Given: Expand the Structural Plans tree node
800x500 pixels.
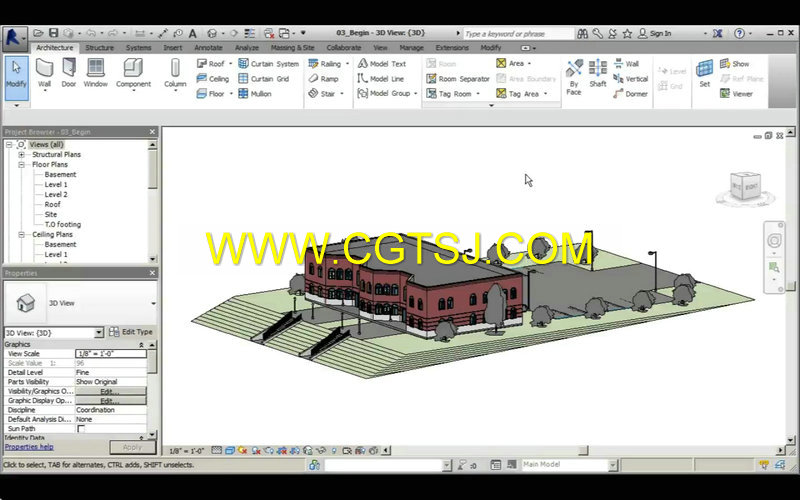Looking at the screenshot, I should [21, 155].
